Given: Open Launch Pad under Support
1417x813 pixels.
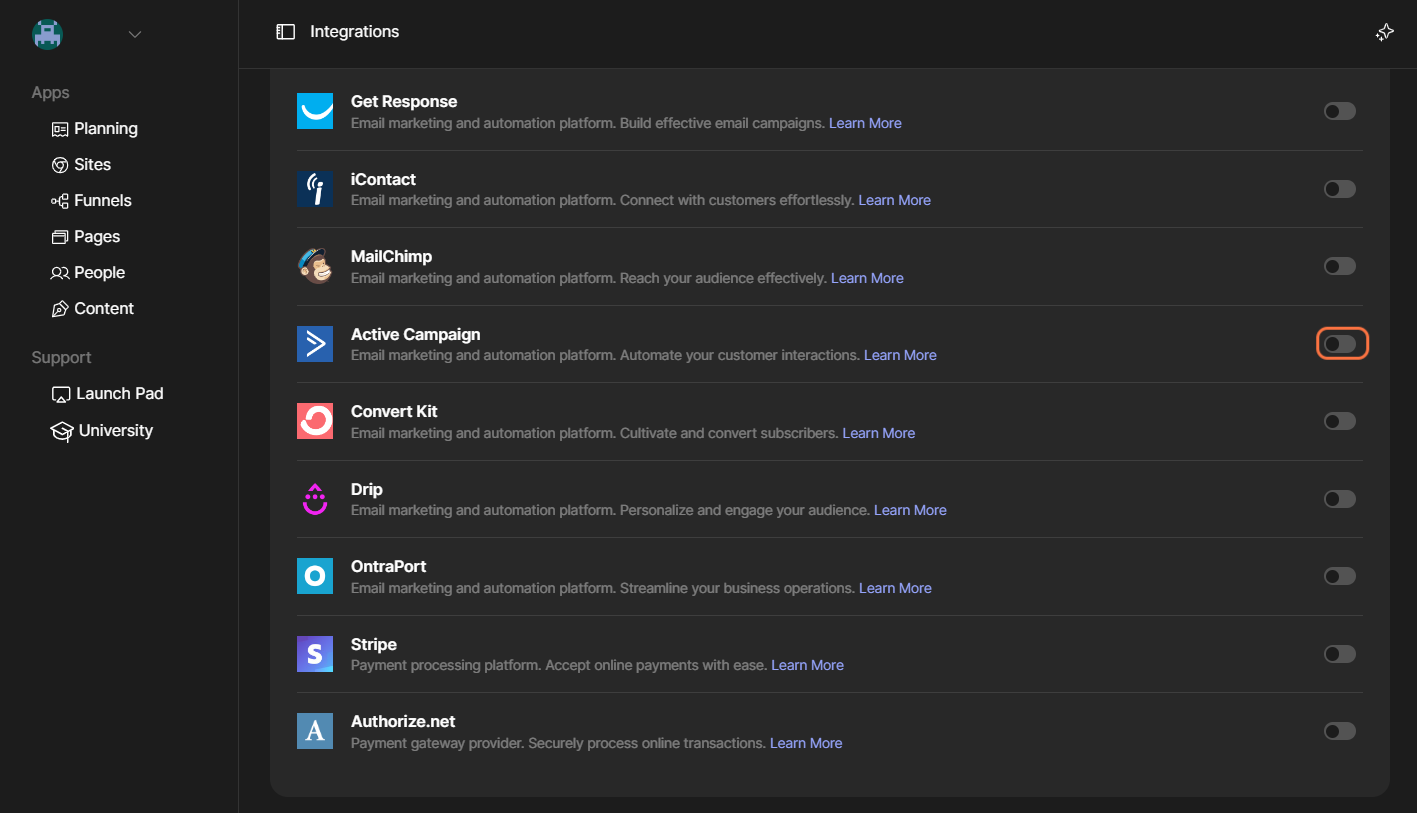Looking at the screenshot, I should point(108,394).
